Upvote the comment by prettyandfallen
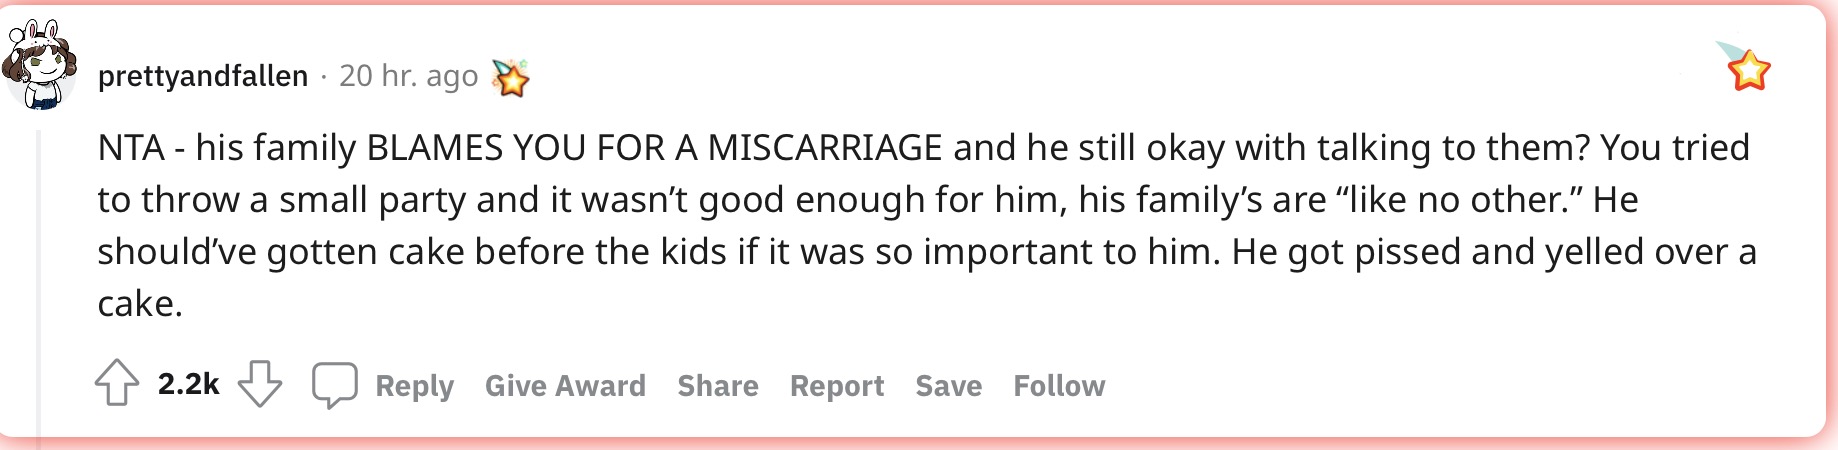1838x450 pixels. click(117, 383)
